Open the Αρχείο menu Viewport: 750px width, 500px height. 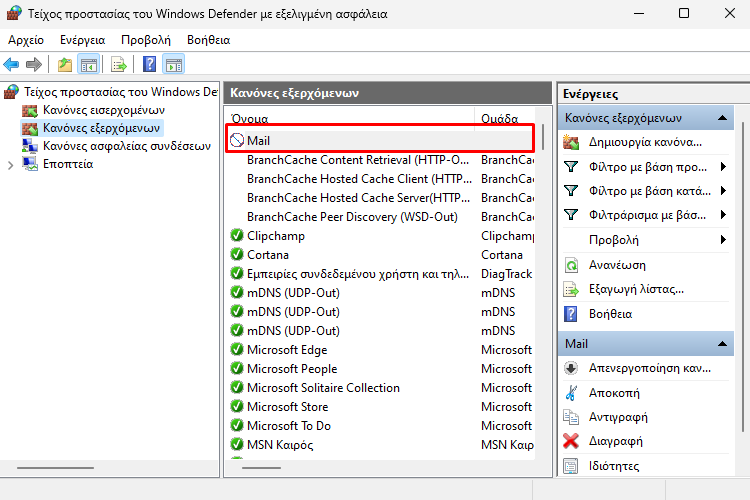[x=26, y=40]
